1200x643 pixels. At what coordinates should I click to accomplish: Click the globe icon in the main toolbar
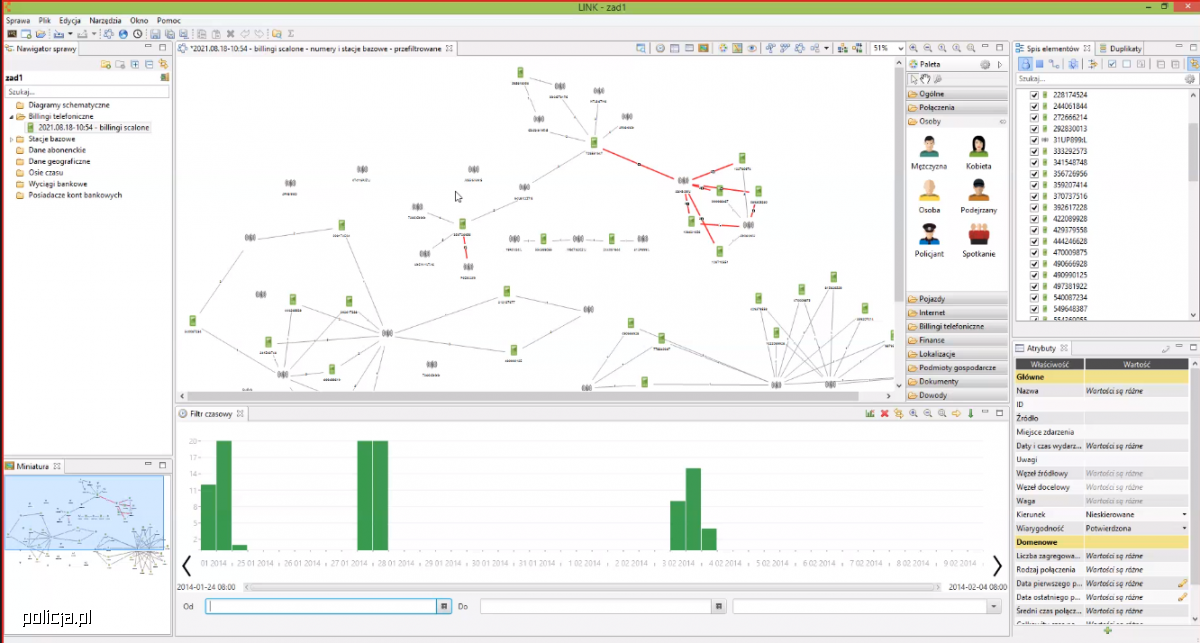(123, 34)
